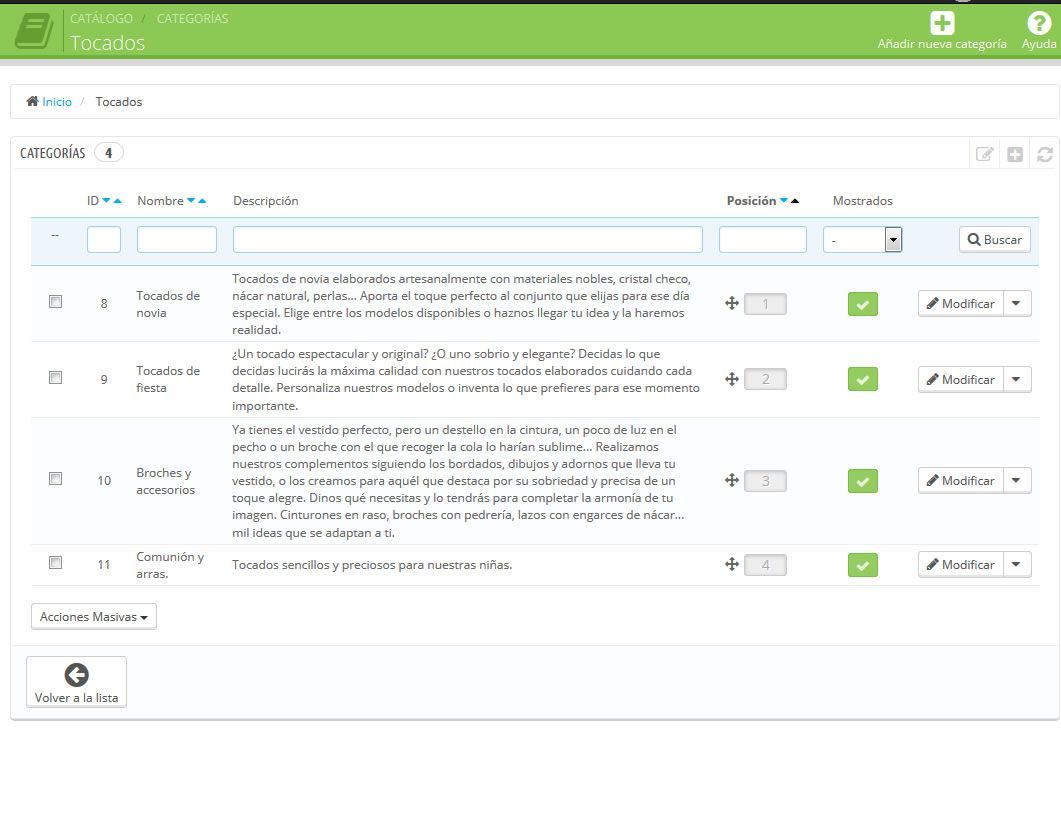1061x818 pixels.
Task: Click the Inicio breadcrumb link
Action: [x=57, y=101]
